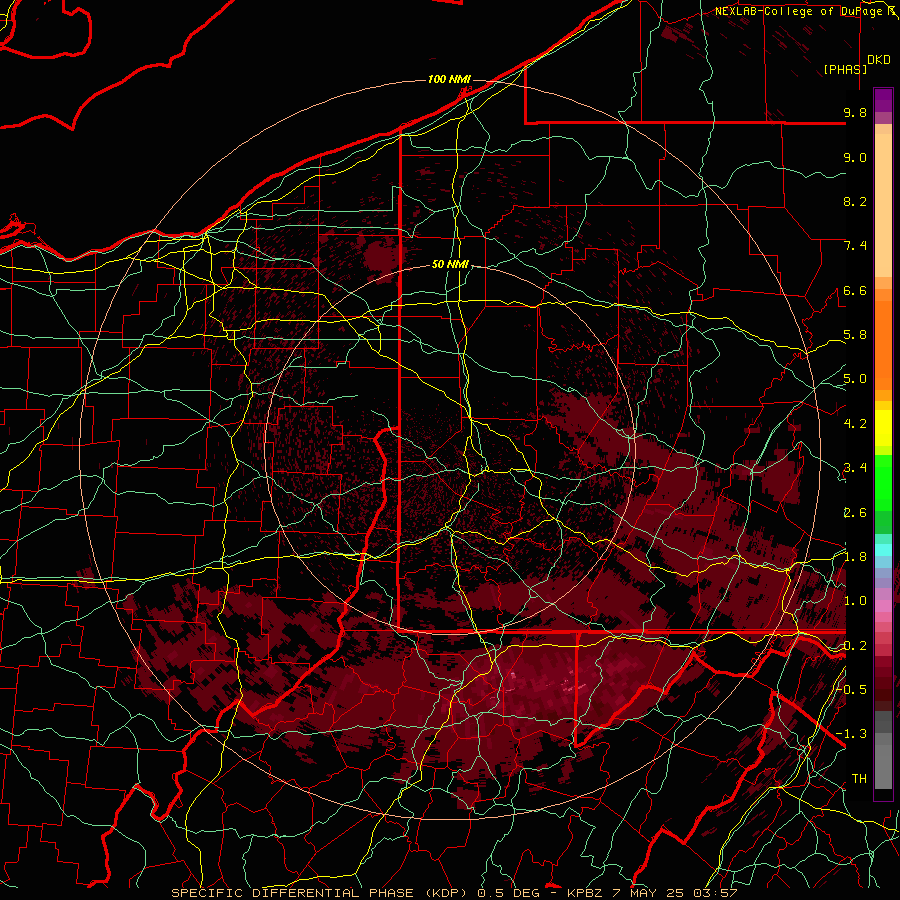Screen dimensions: 900x900
Task: Click the 100 NMI range ring label
Action: 449,79
